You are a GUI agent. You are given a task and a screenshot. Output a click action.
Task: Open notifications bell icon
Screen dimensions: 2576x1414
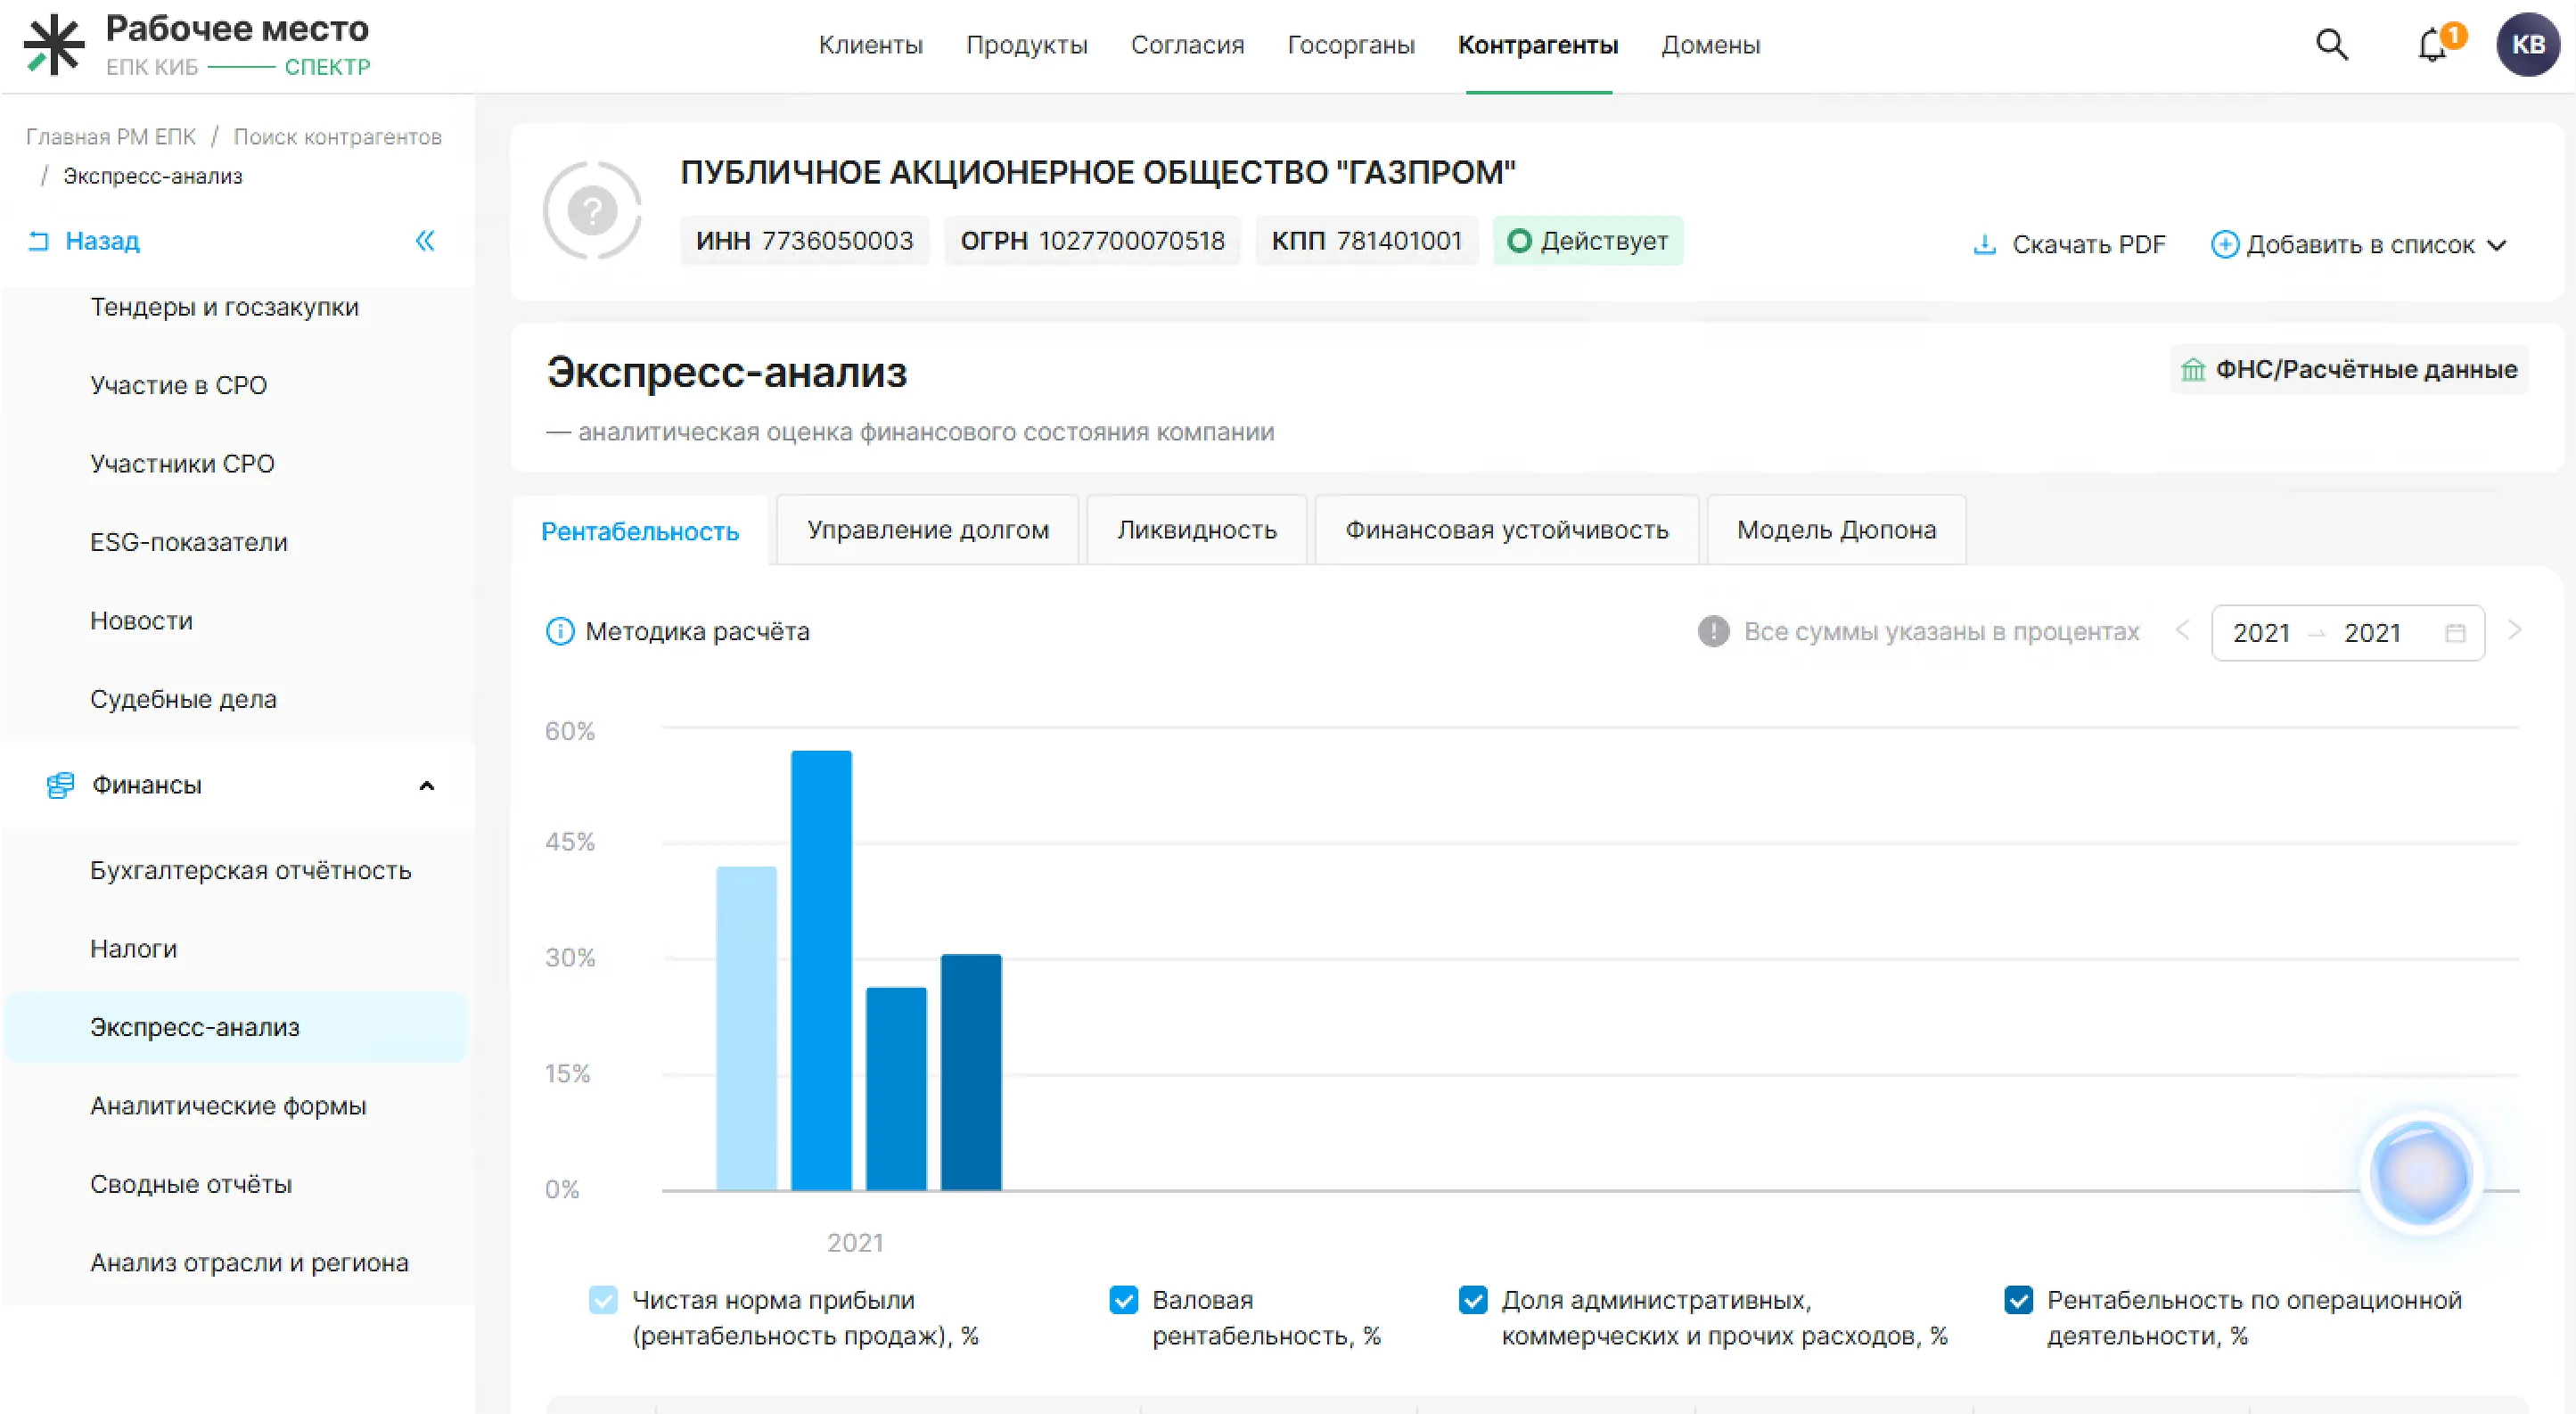(2432, 45)
